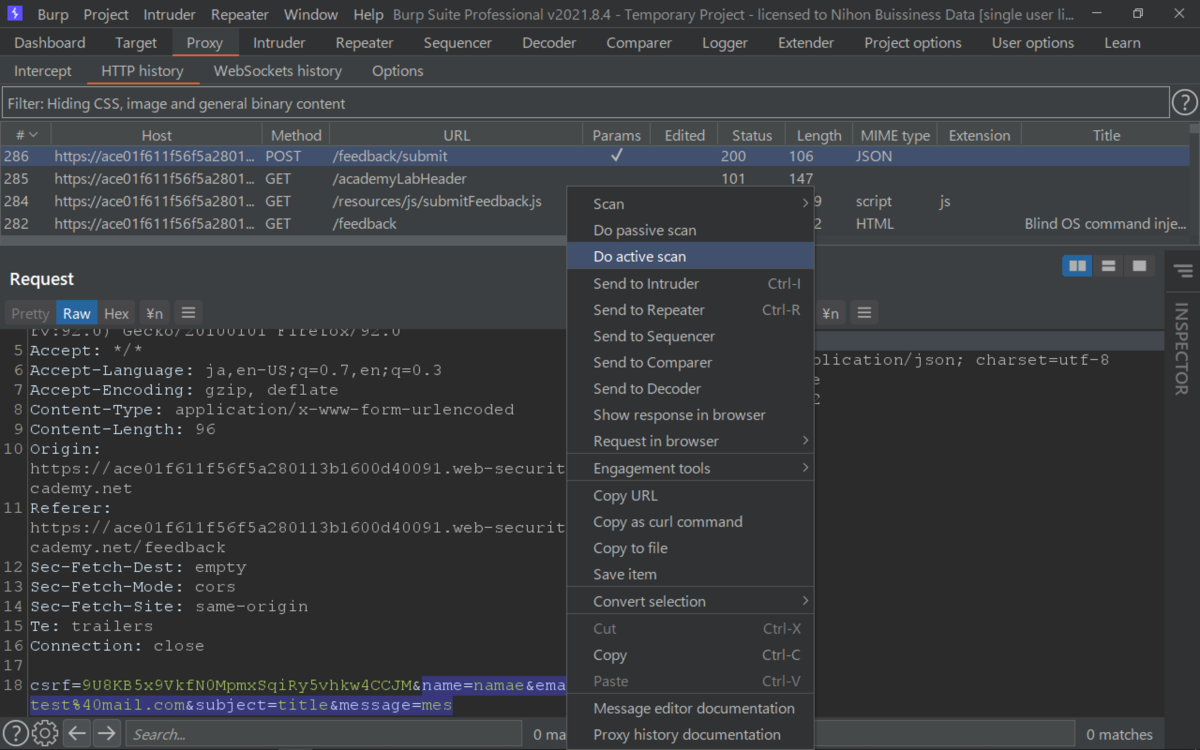
Task: Open the request panel hamburger menu
Action: 188,313
